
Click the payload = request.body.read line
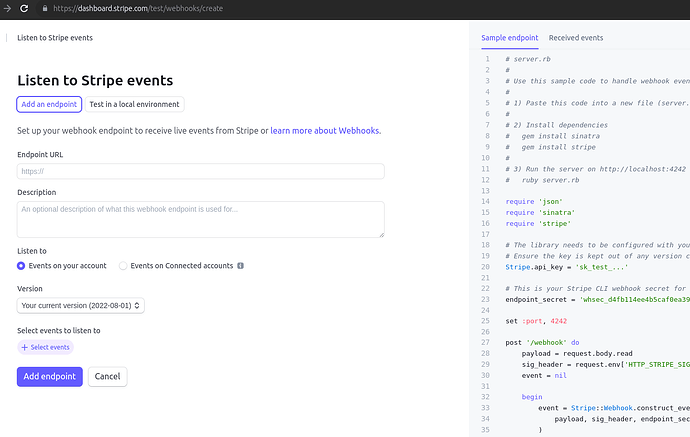tap(577, 353)
